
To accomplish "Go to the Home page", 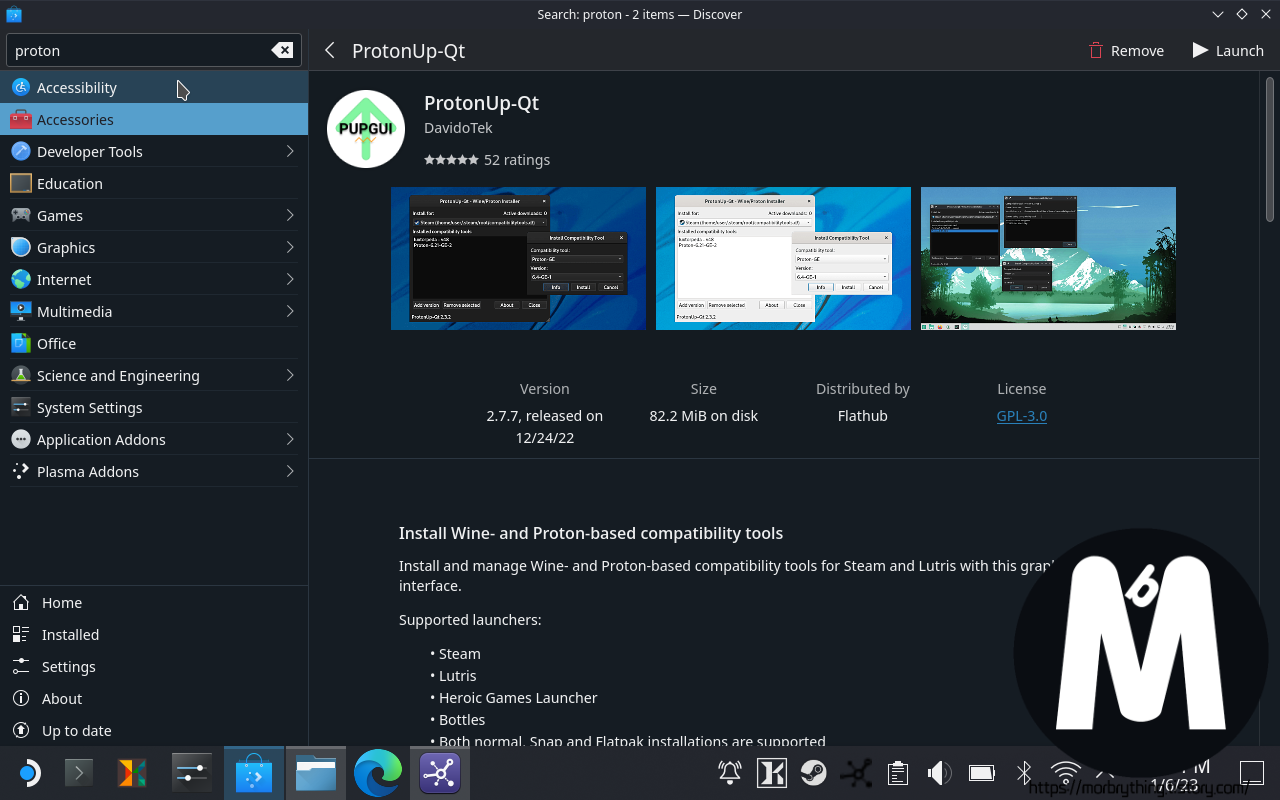I will pyautogui.click(x=154, y=603).
